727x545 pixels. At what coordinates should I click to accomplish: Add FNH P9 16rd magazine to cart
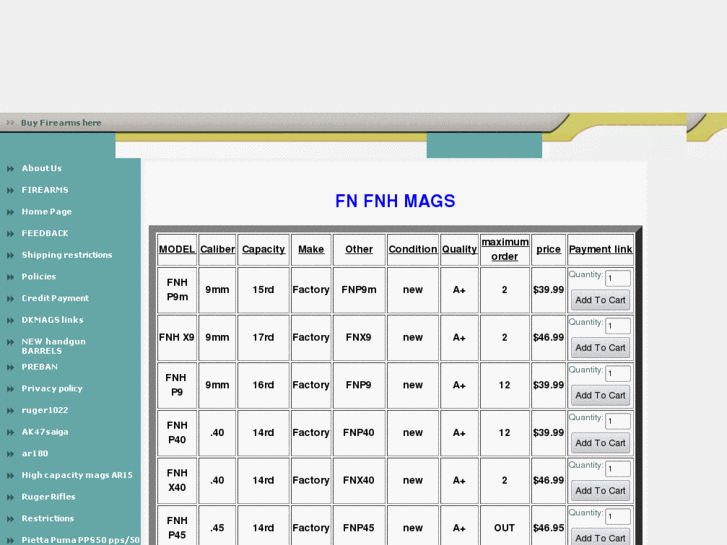(x=600, y=396)
